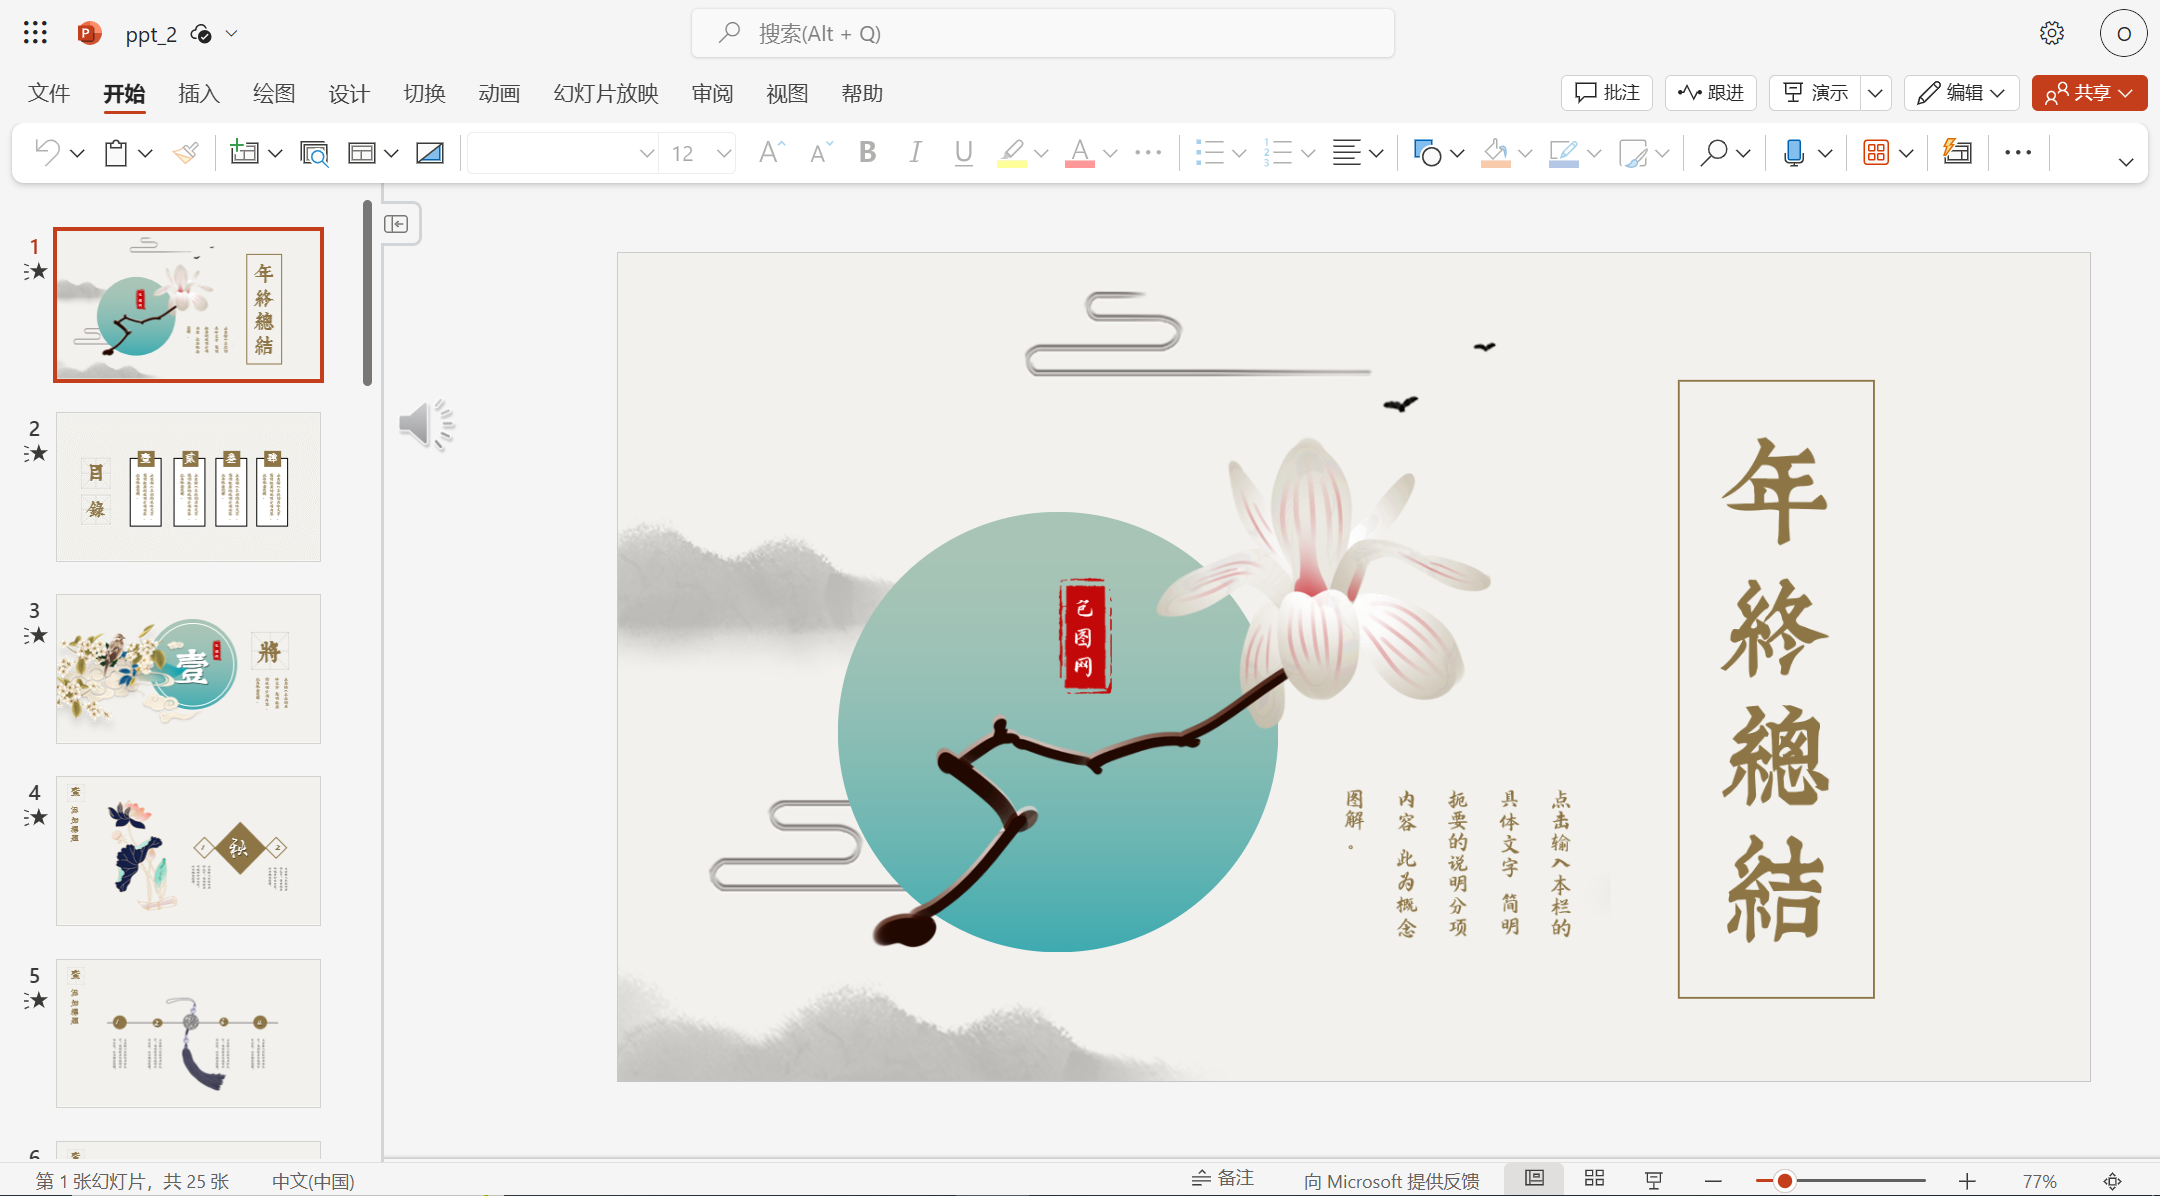This screenshot has height=1196, width=2160.
Task: Select slide 3 thumbnail
Action: [x=188, y=669]
